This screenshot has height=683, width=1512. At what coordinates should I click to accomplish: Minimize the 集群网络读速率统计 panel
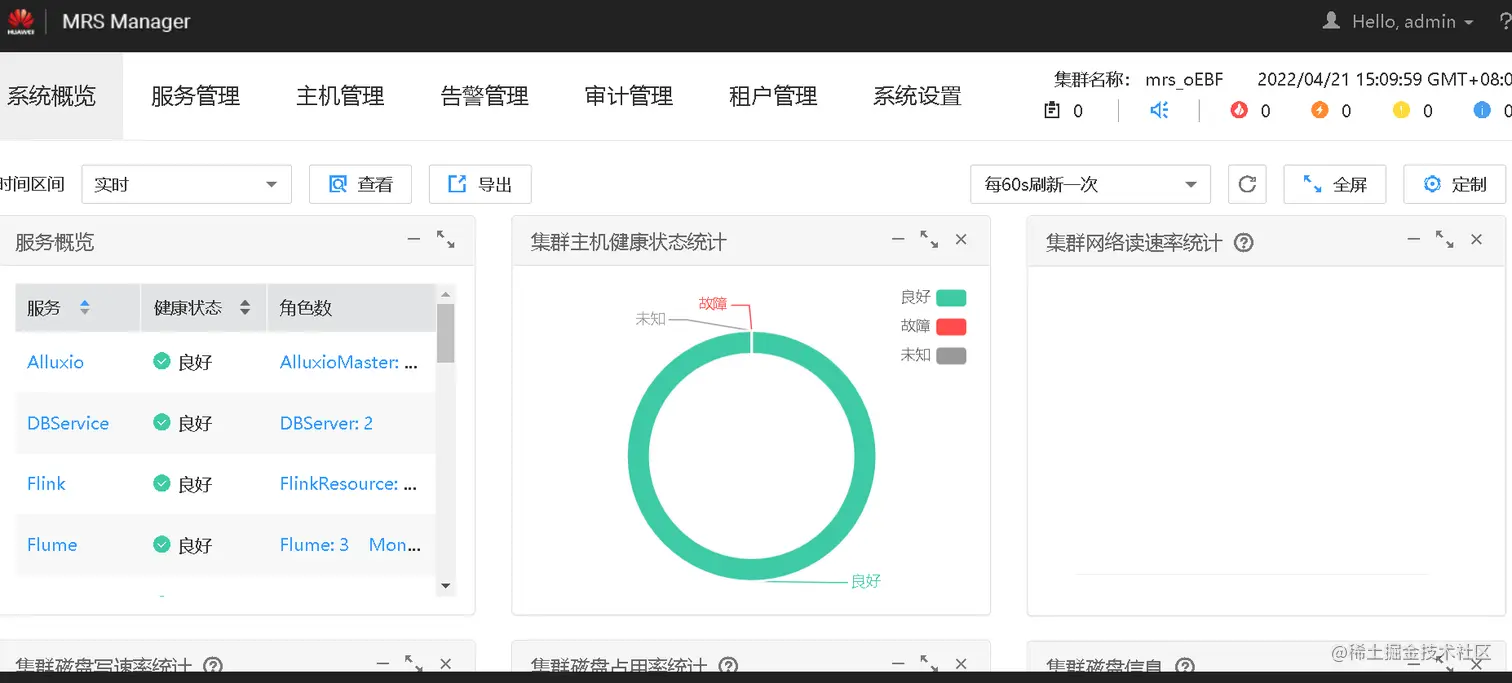(x=1413, y=239)
